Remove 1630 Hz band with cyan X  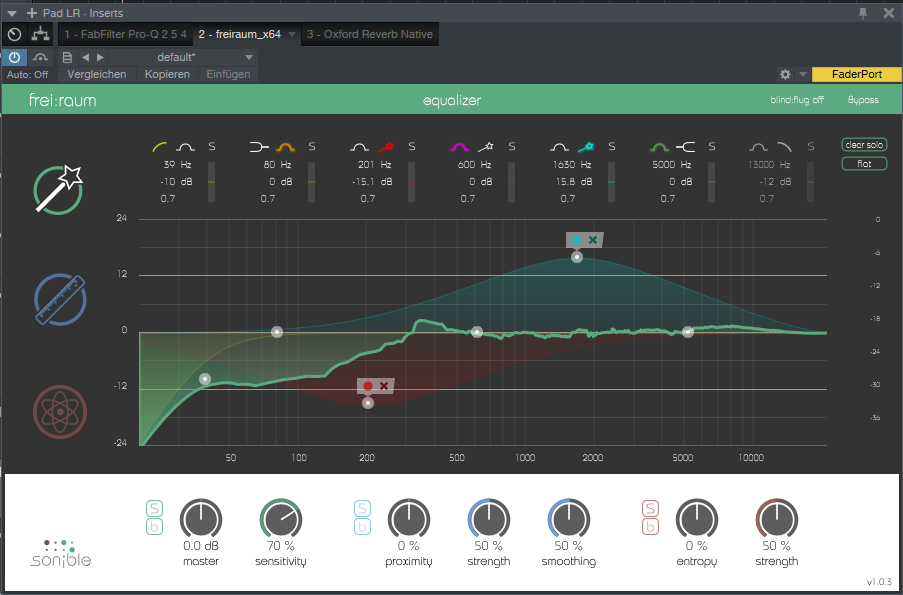pos(593,240)
